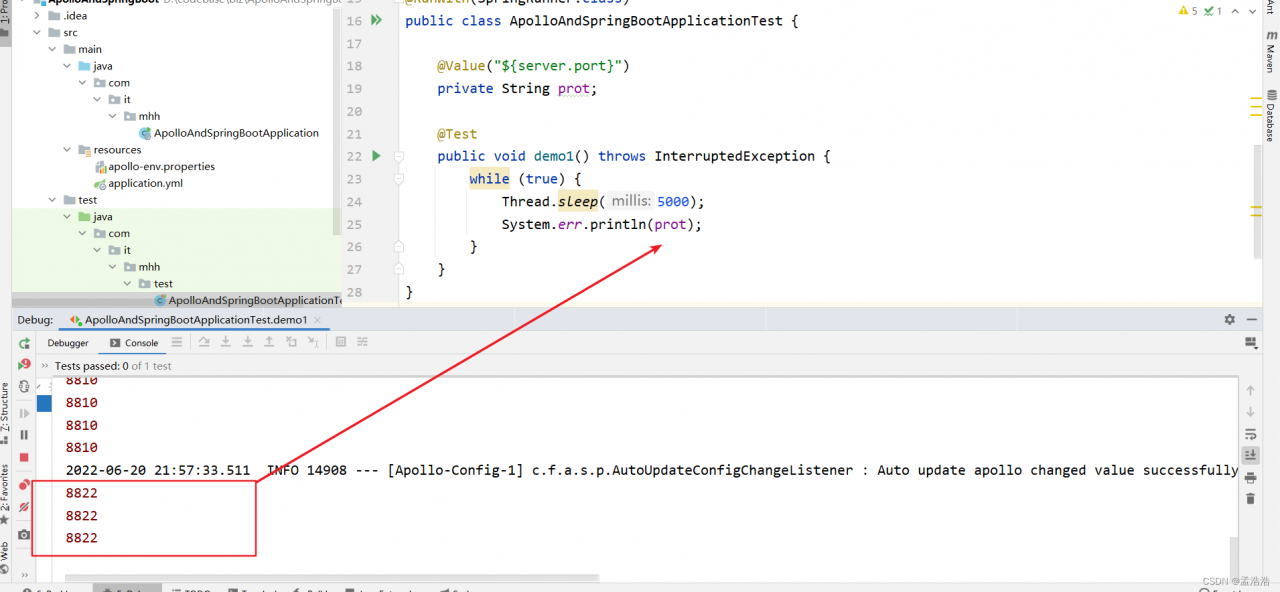Hide the Debug tool window
Viewport: 1280px width, 592px height.
[1253, 319]
